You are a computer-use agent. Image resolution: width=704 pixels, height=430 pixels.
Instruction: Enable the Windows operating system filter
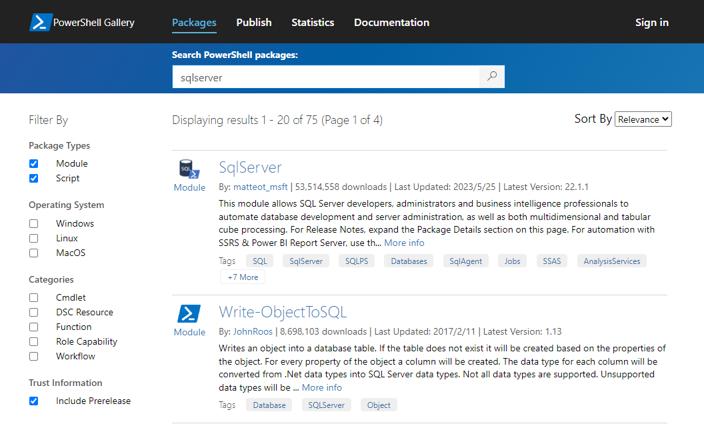click(34, 223)
